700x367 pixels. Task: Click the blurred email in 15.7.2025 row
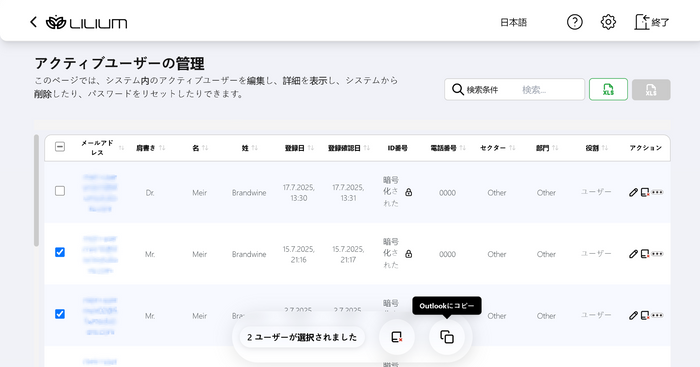100,254
